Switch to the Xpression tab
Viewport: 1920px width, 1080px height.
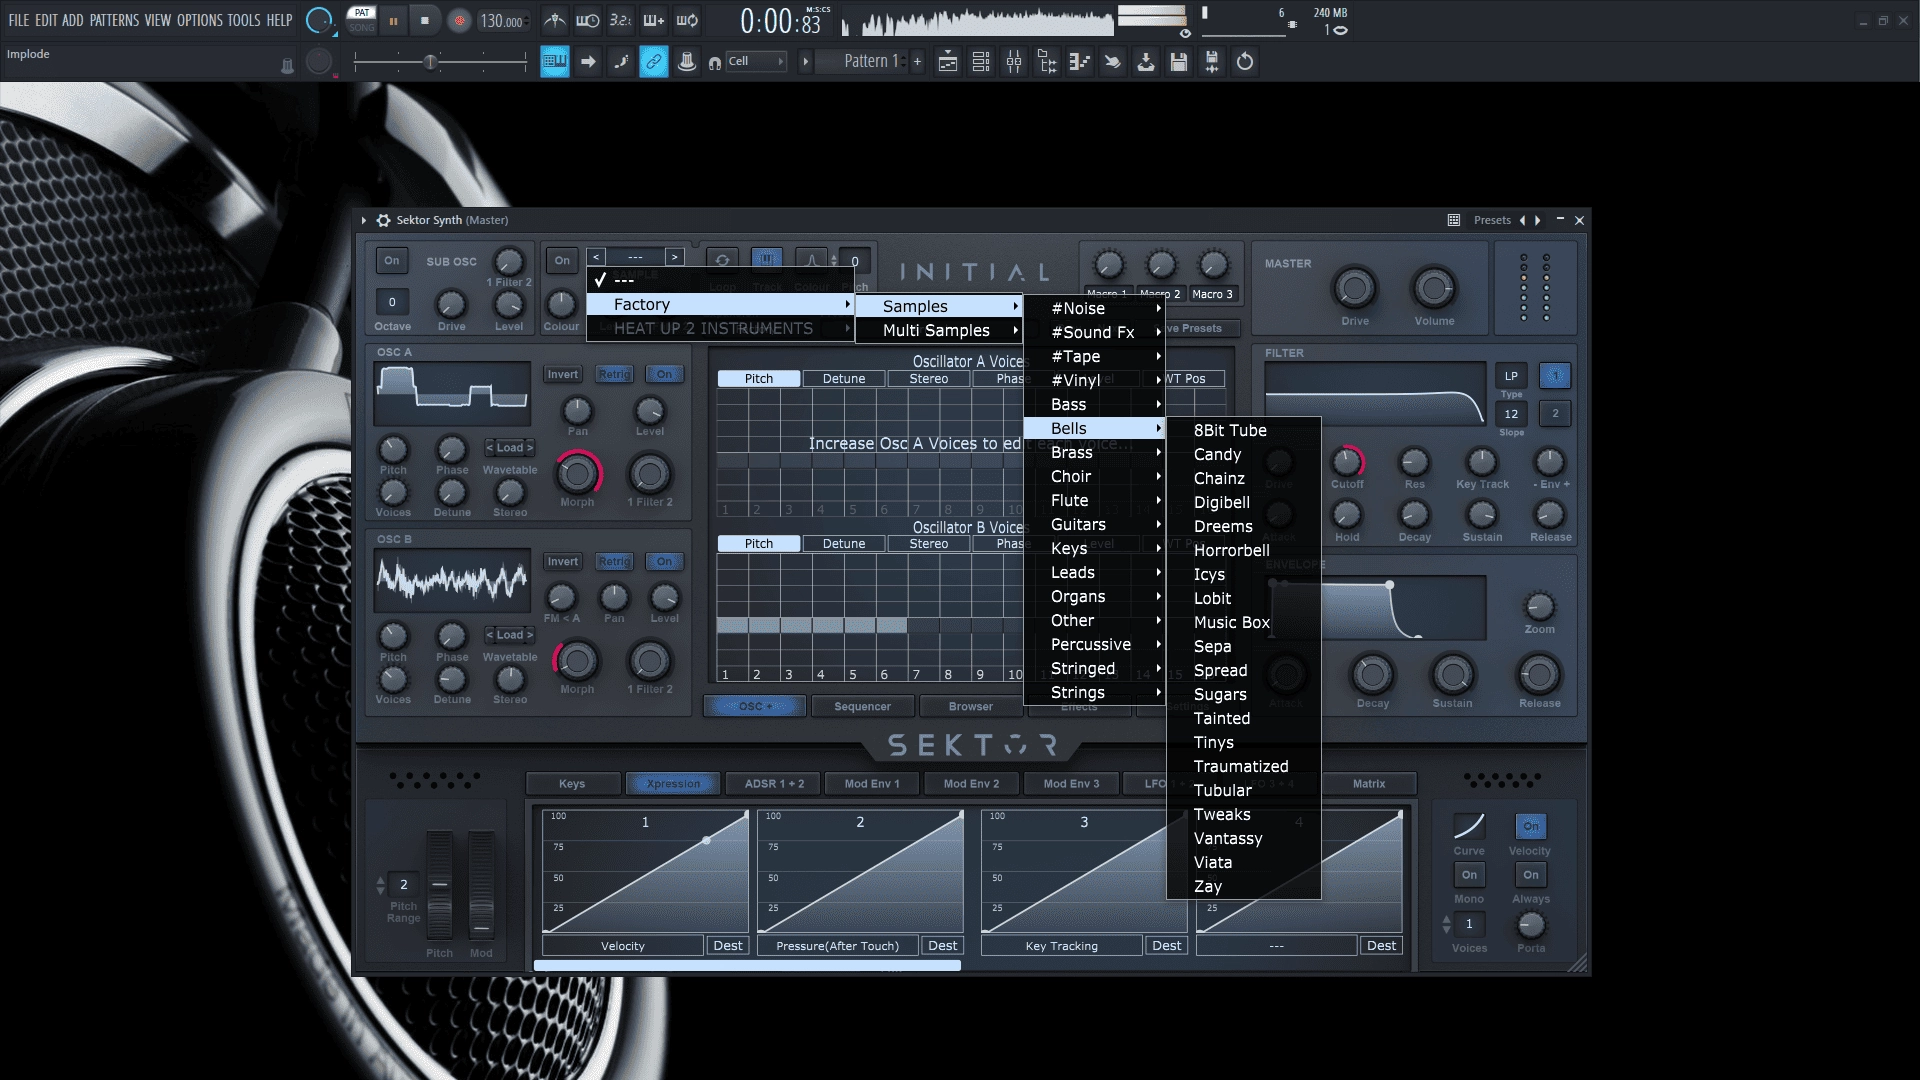(673, 784)
